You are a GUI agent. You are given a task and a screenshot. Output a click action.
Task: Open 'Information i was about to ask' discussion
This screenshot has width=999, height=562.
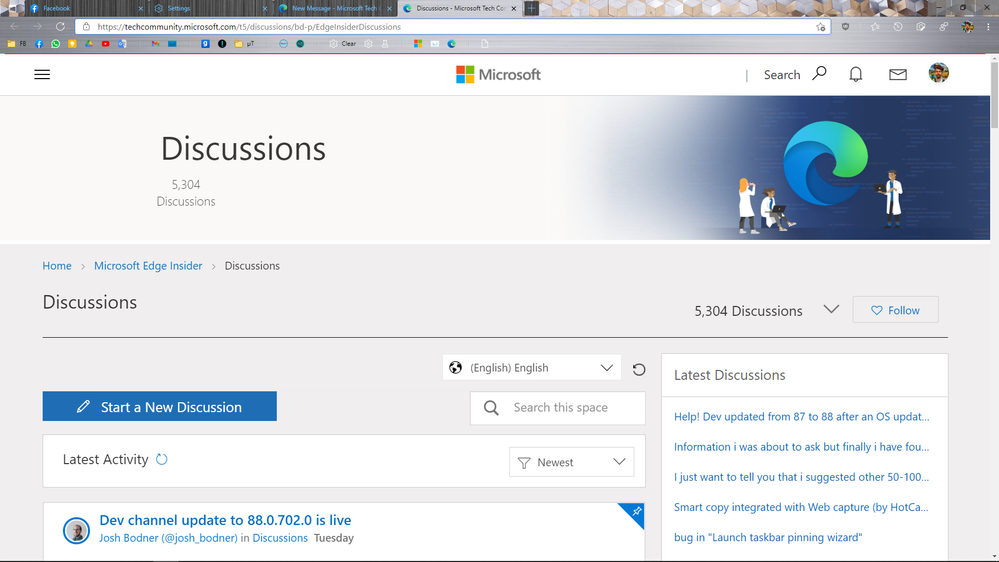[x=801, y=447]
